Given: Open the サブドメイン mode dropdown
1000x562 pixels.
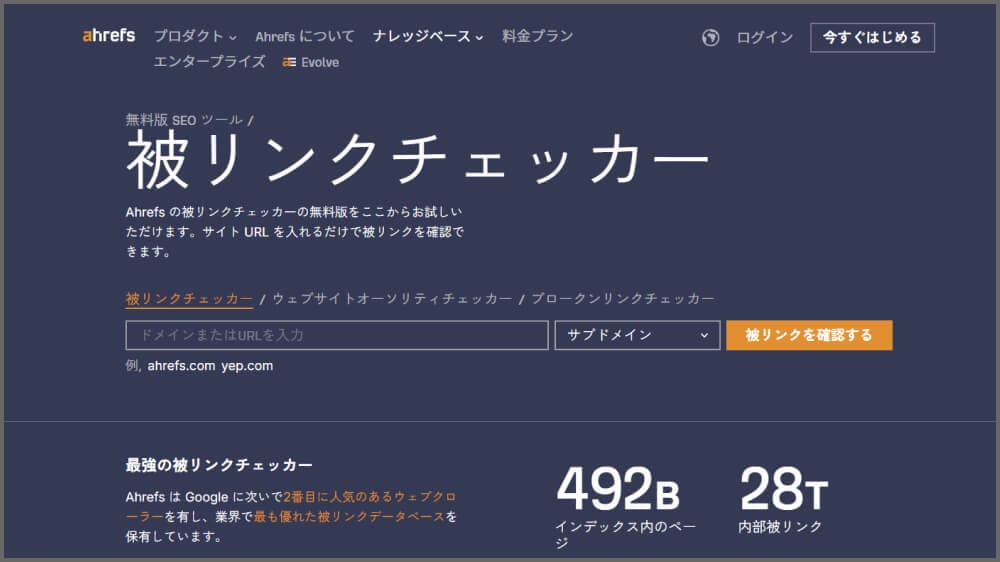Looking at the screenshot, I should point(637,335).
